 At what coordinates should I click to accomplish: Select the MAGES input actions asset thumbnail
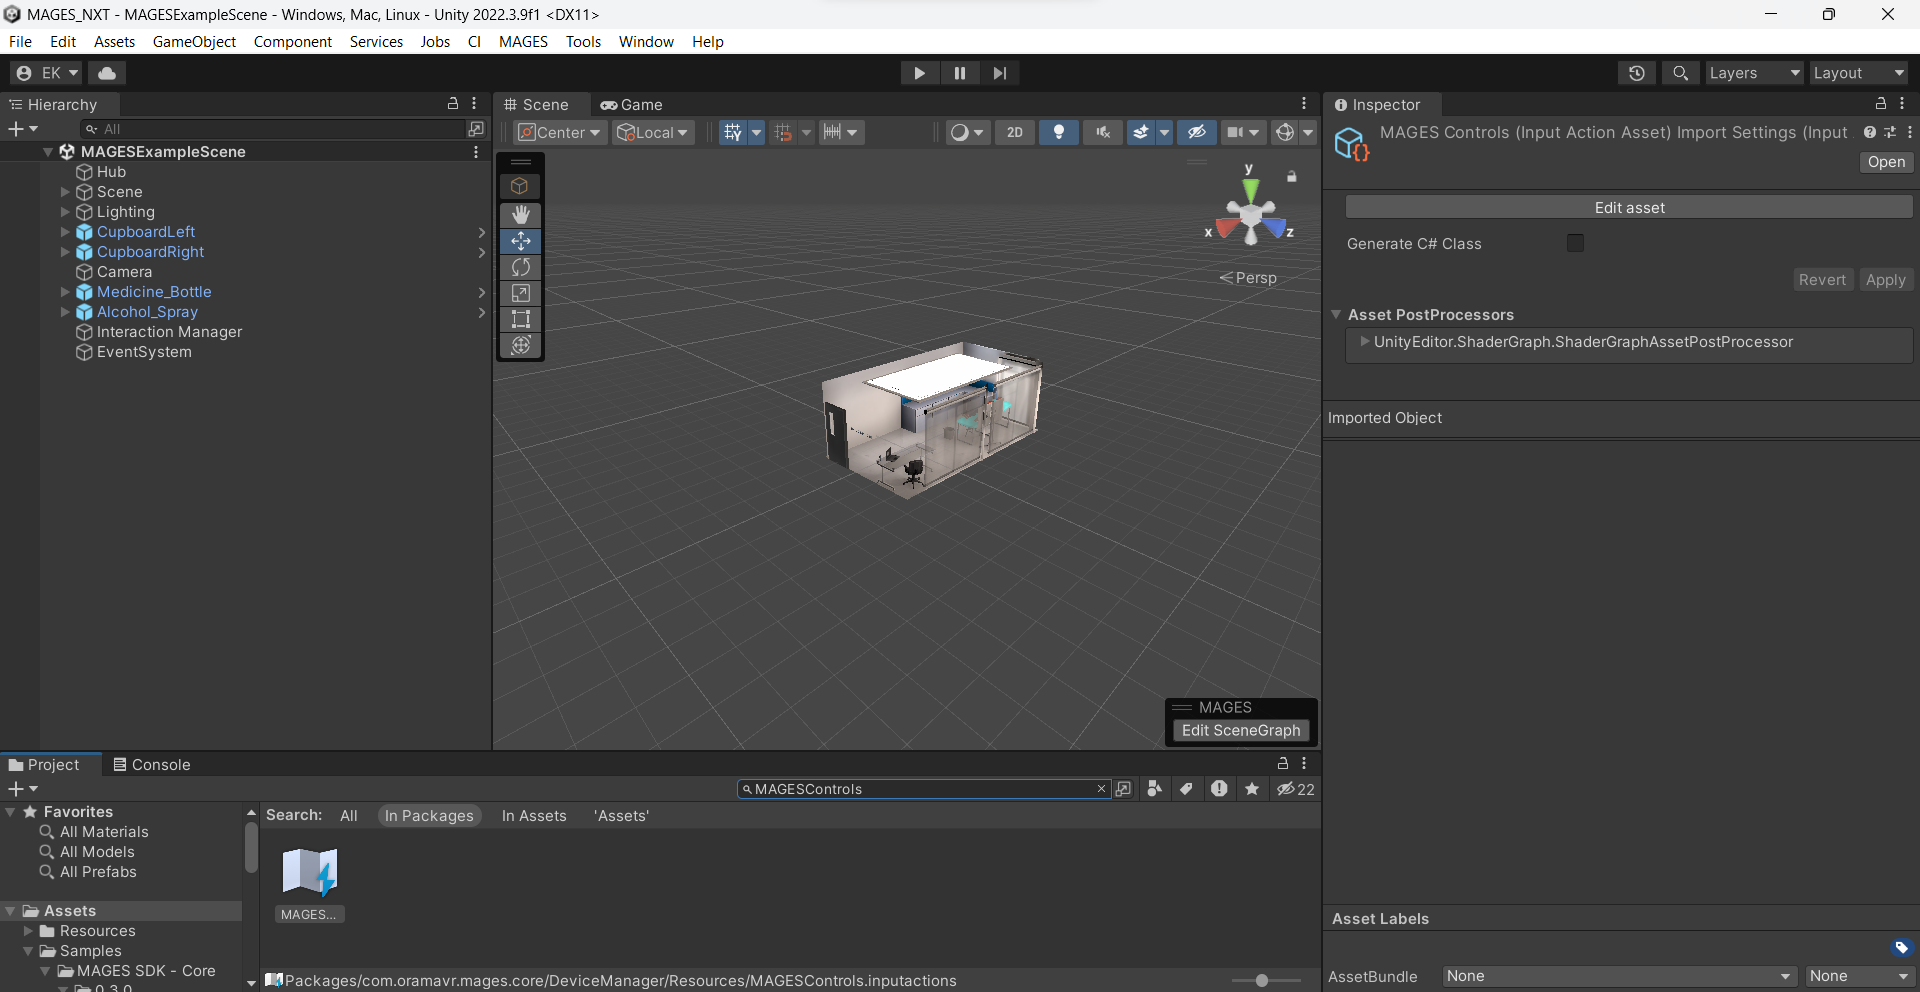click(309, 872)
